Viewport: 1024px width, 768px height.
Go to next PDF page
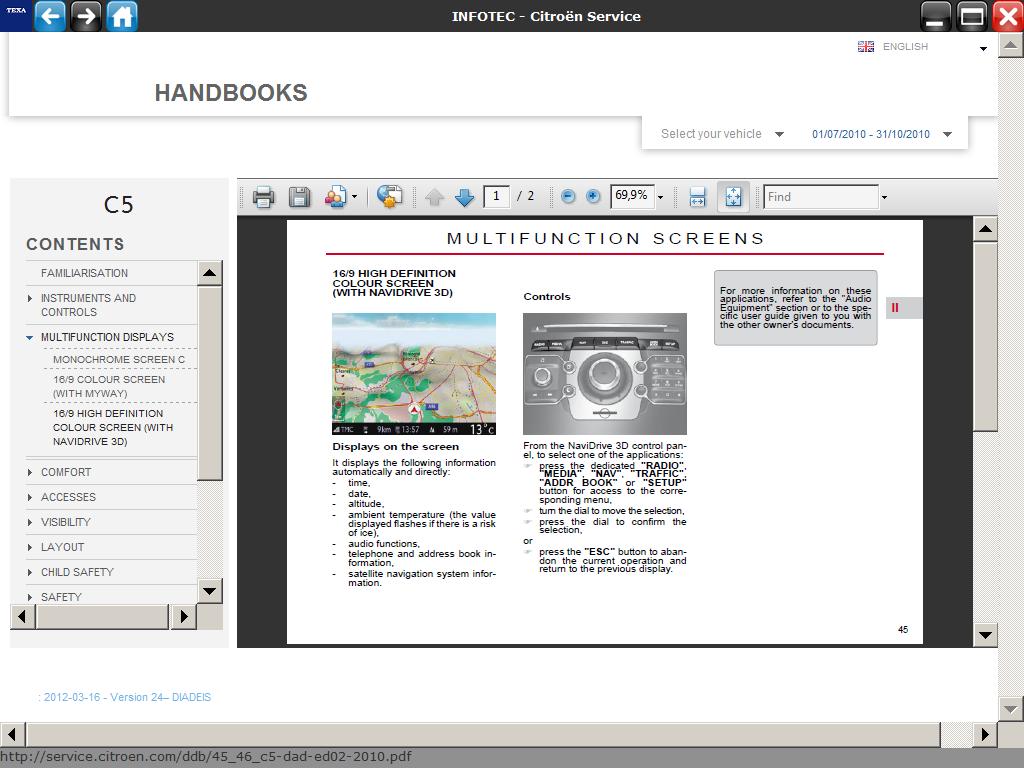[x=464, y=197]
